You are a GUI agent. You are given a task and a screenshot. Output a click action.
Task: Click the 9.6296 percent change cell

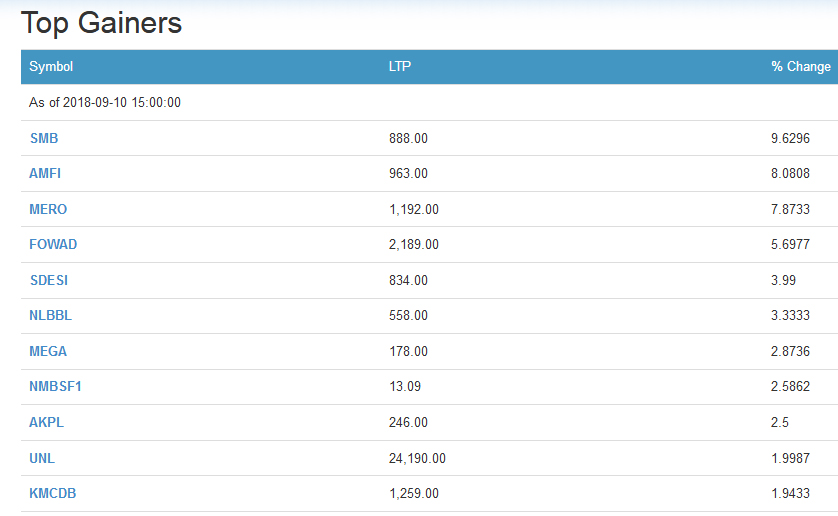pos(790,138)
